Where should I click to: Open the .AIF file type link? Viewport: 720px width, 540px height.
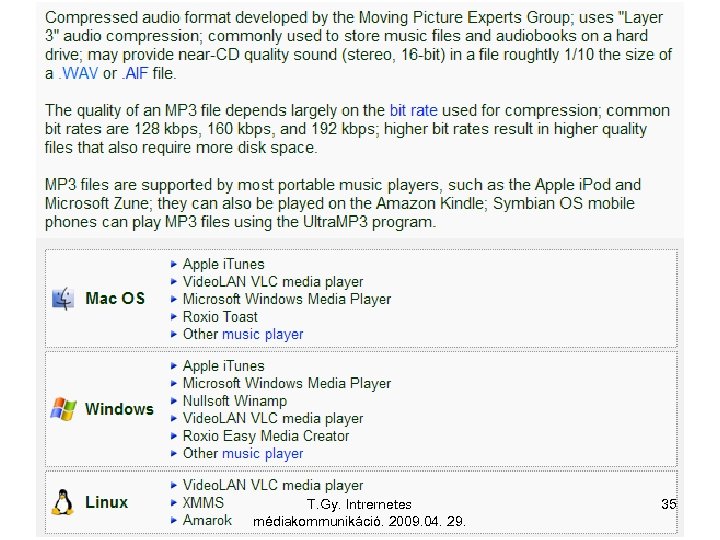(136, 74)
